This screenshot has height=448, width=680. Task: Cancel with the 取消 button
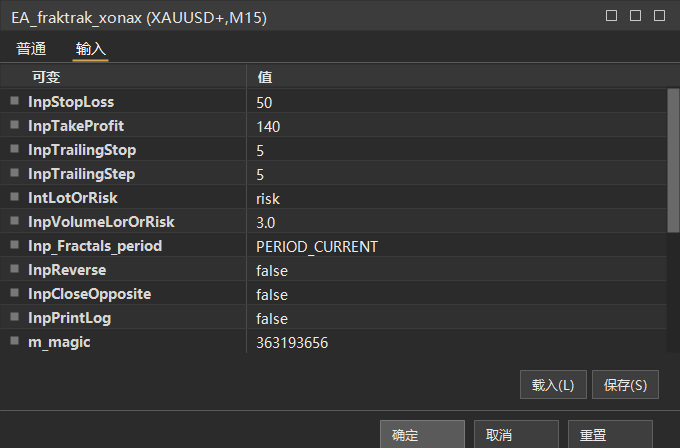[x=516, y=434]
